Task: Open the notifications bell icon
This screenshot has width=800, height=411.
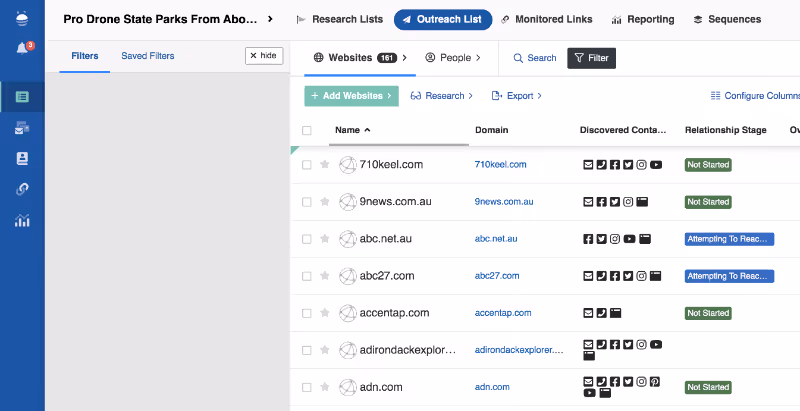Action: (x=22, y=48)
